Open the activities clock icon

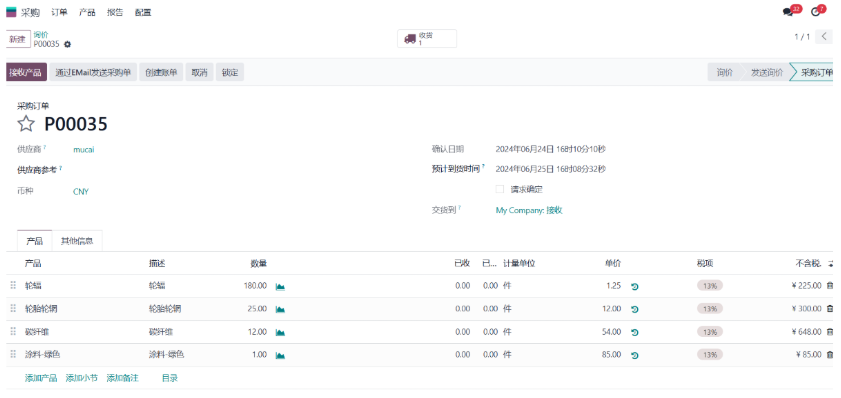coord(816,12)
